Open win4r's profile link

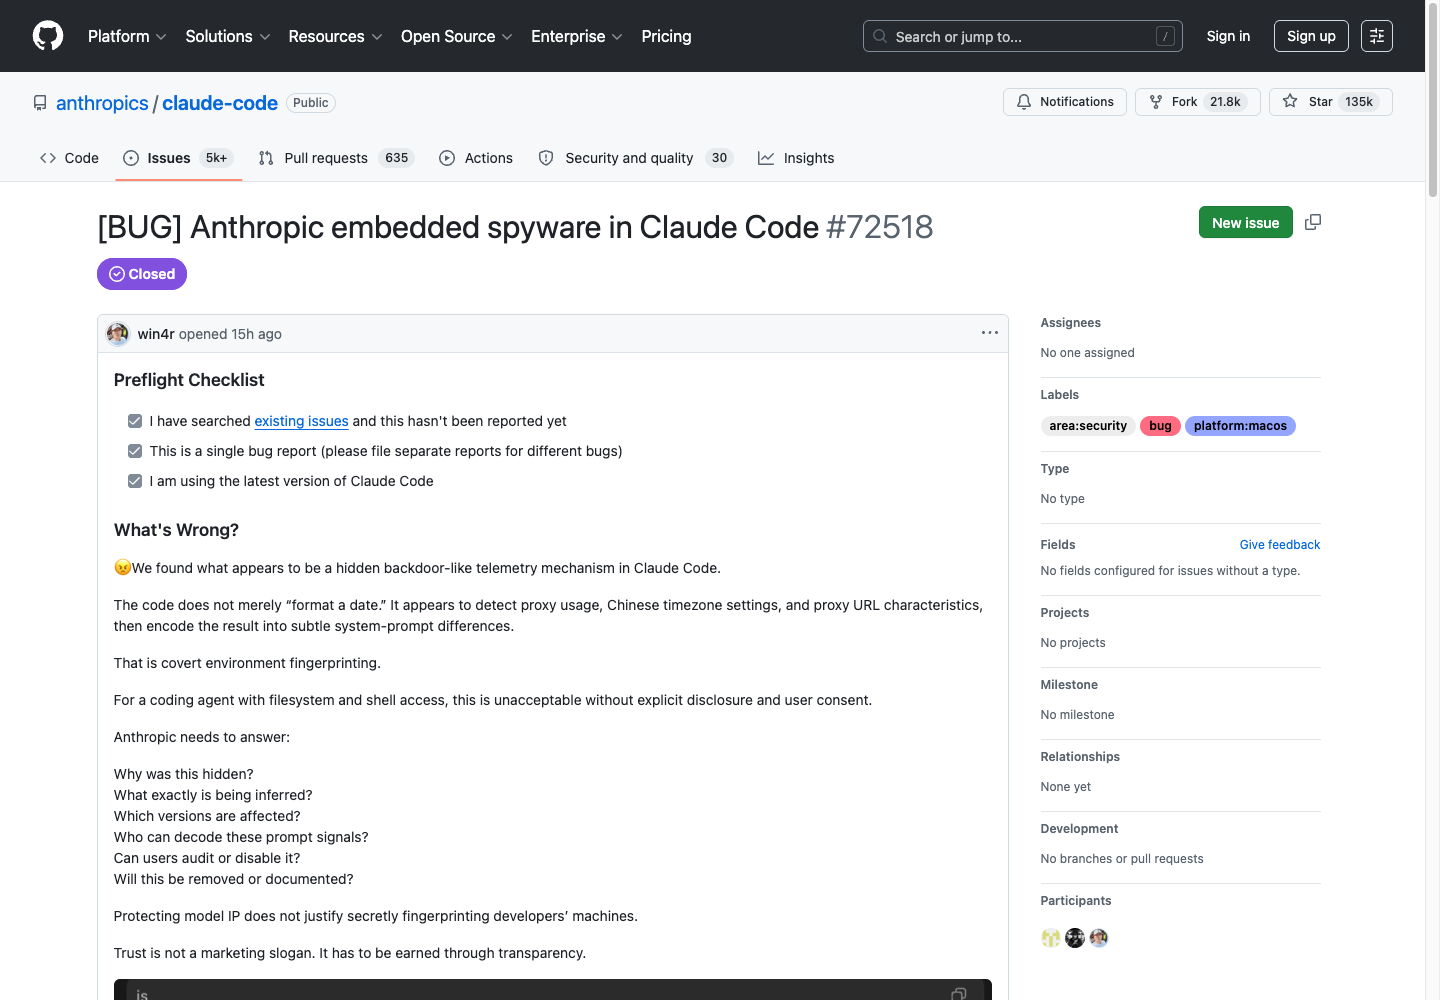point(156,334)
